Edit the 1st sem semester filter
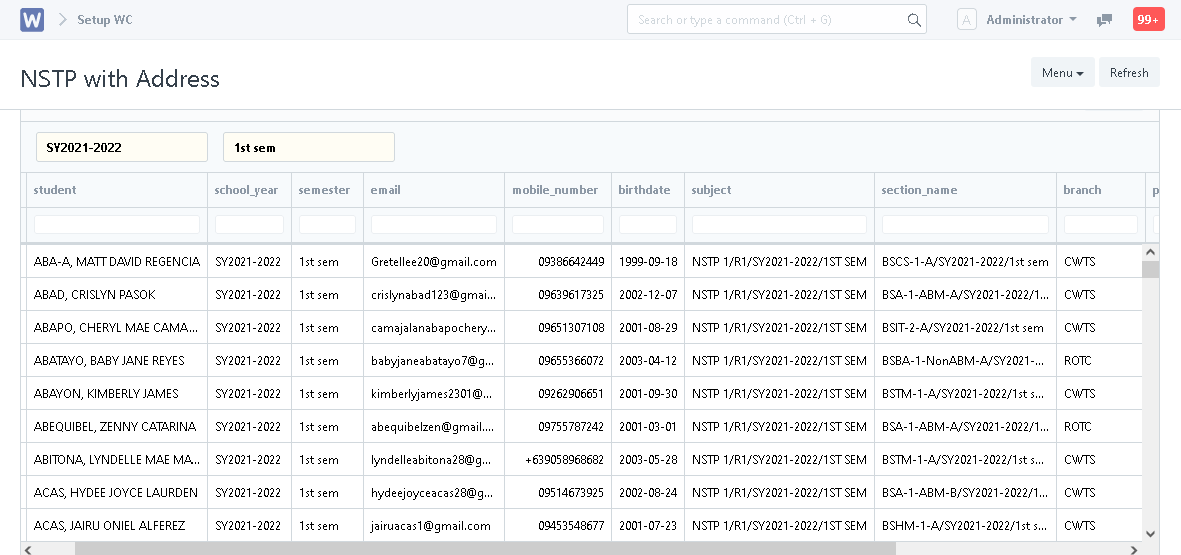This screenshot has width=1181, height=555. tap(309, 147)
